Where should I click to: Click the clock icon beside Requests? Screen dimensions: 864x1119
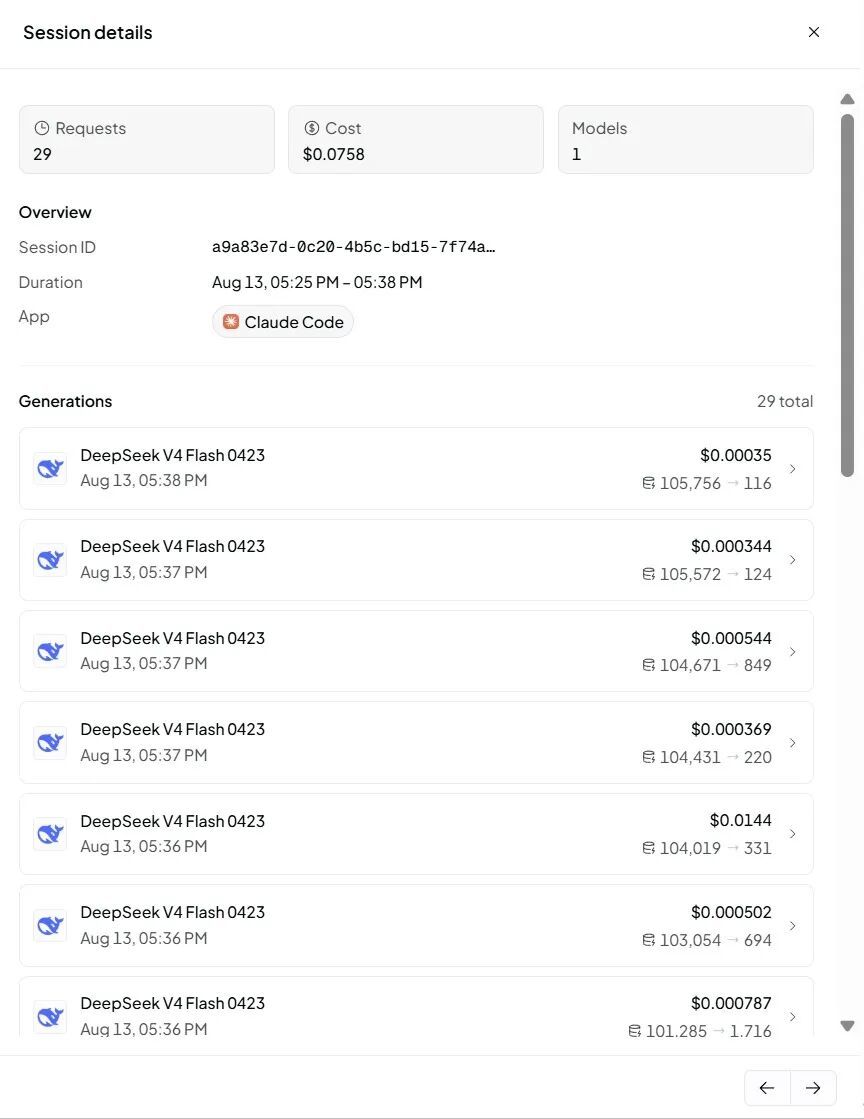coord(42,128)
